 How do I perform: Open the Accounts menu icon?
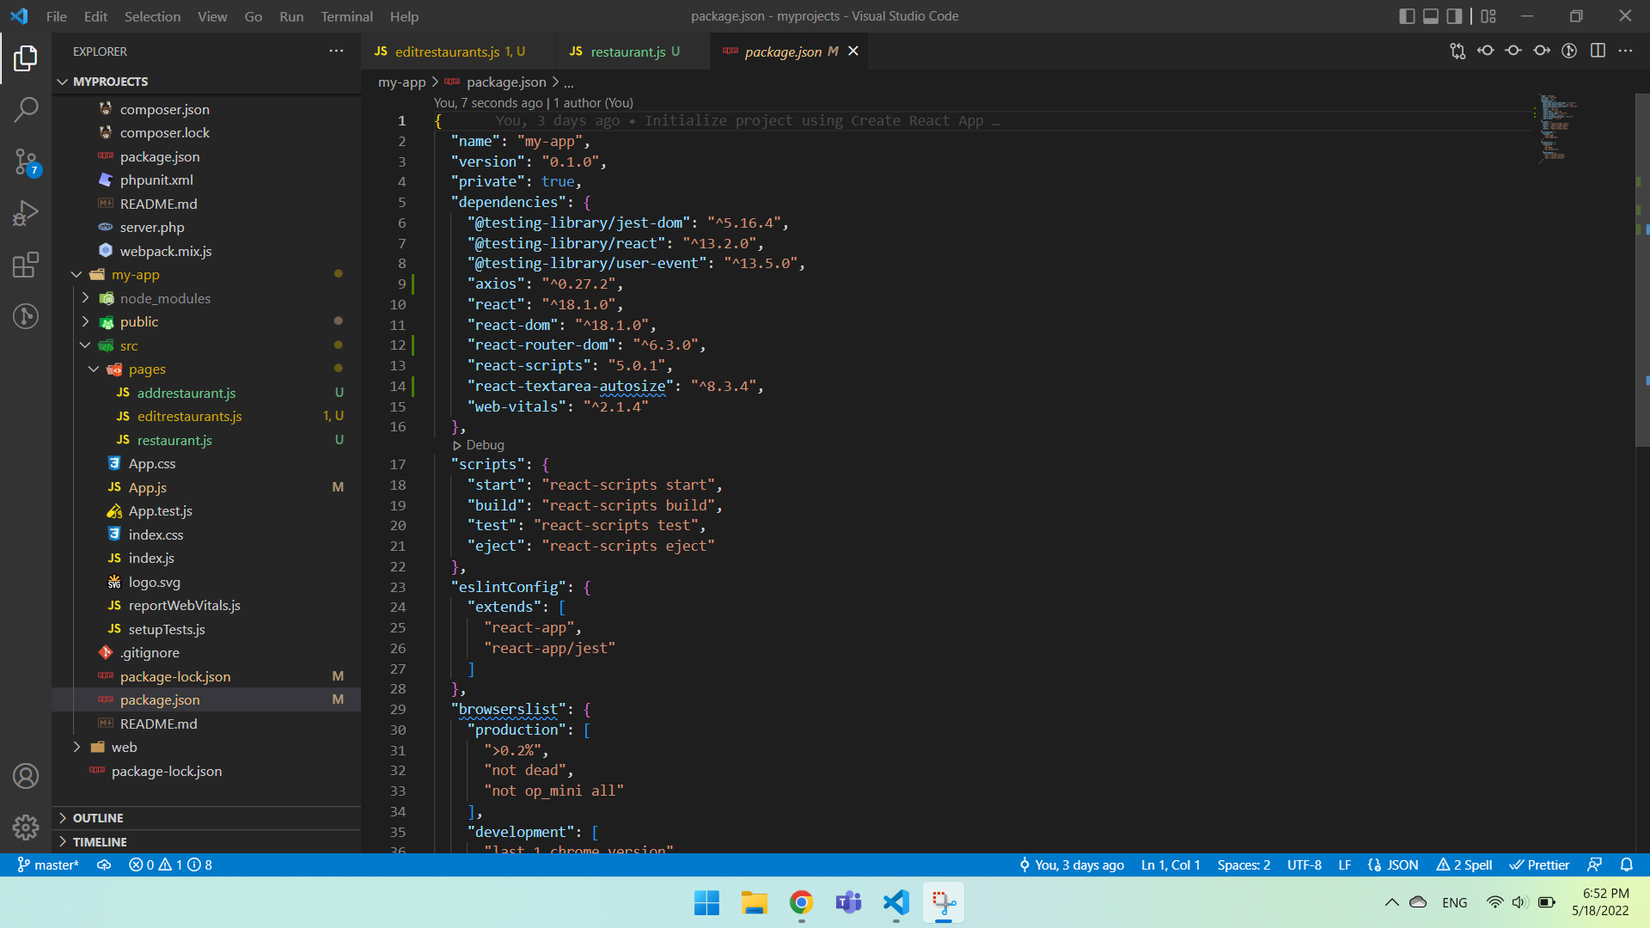26,776
